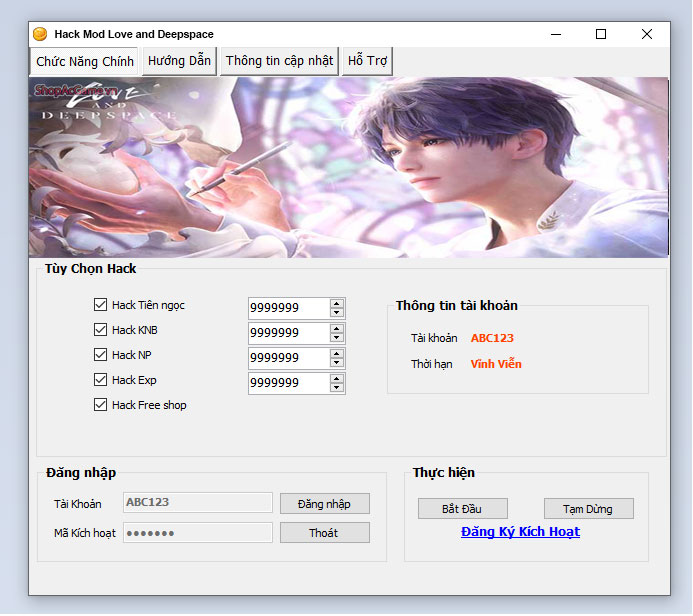
Task: Start the hack with Bắt Đầu button
Action: [x=463, y=509]
